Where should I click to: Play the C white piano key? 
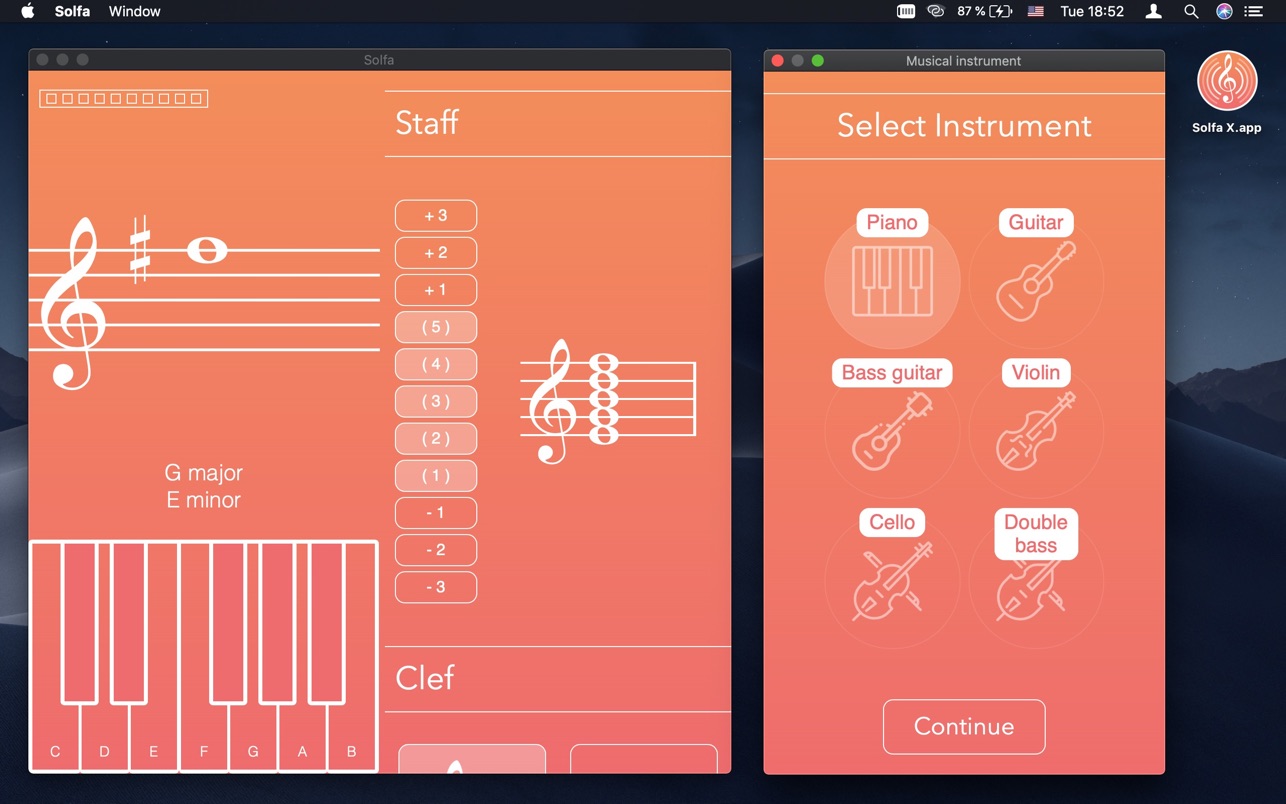55,740
